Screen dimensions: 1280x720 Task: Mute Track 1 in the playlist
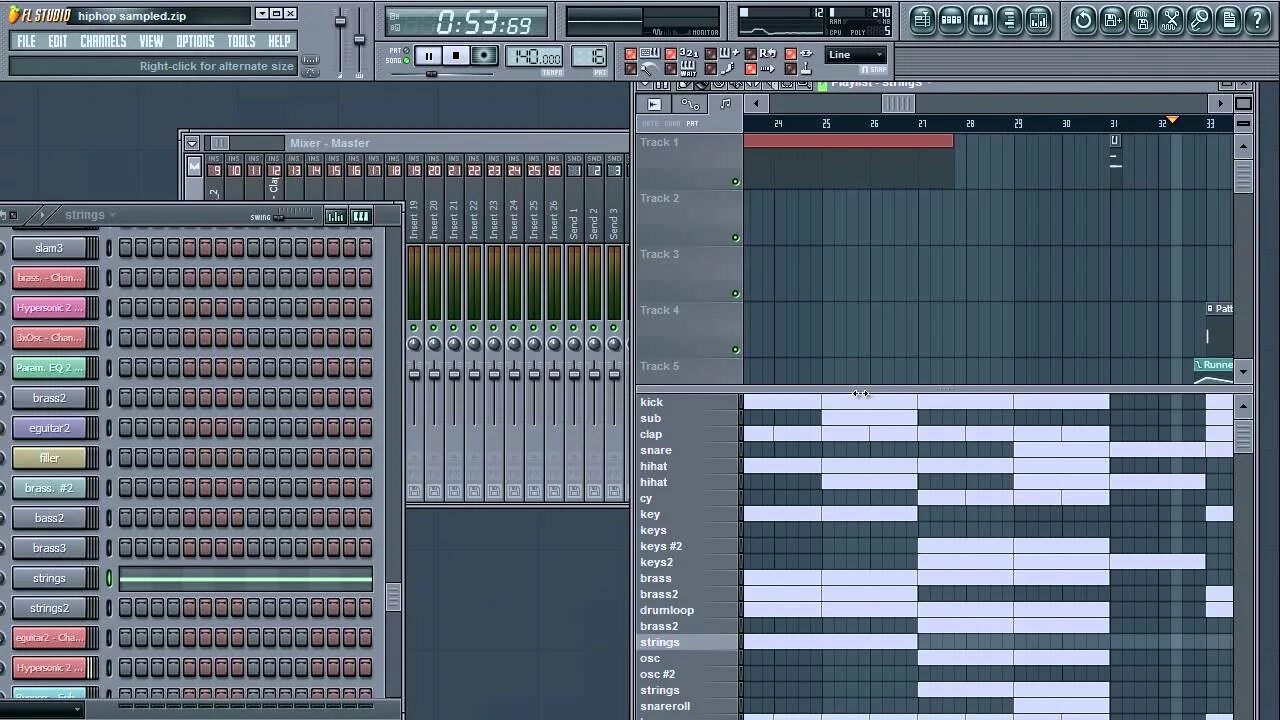pyautogui.click(x=736, y=182)
